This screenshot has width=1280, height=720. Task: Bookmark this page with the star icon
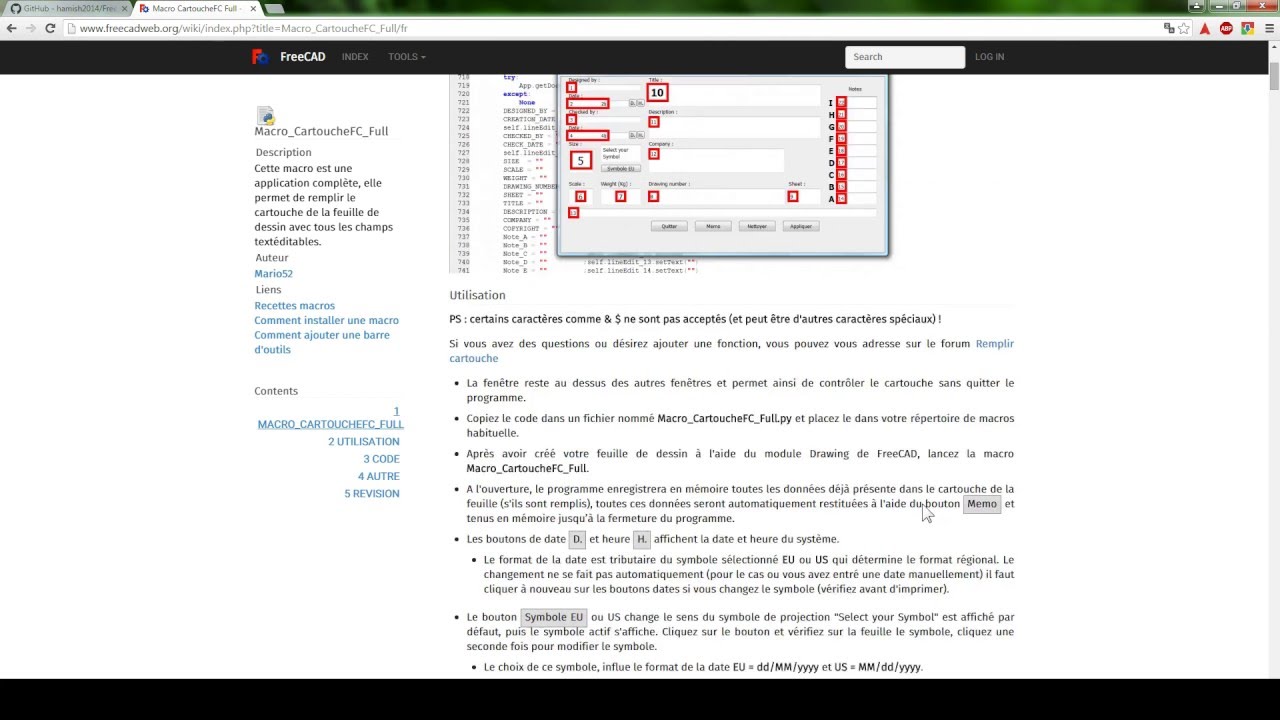(1185, 28)
